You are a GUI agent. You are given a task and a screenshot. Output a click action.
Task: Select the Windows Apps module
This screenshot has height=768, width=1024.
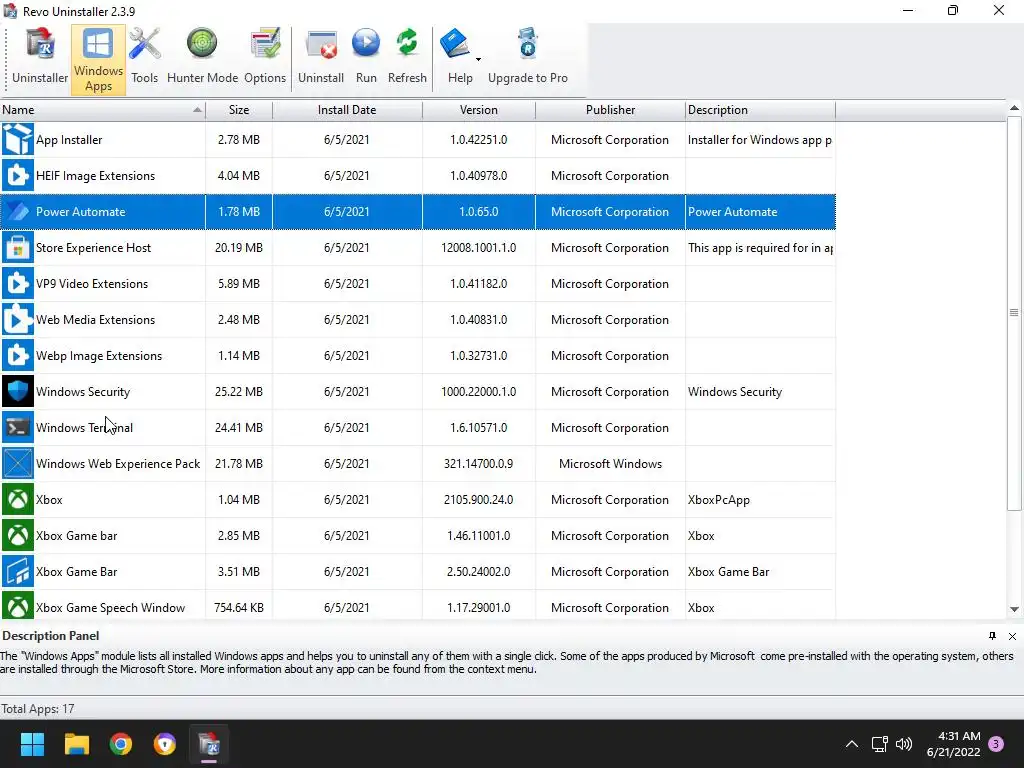pyautogui.click(x=98, y=60)
